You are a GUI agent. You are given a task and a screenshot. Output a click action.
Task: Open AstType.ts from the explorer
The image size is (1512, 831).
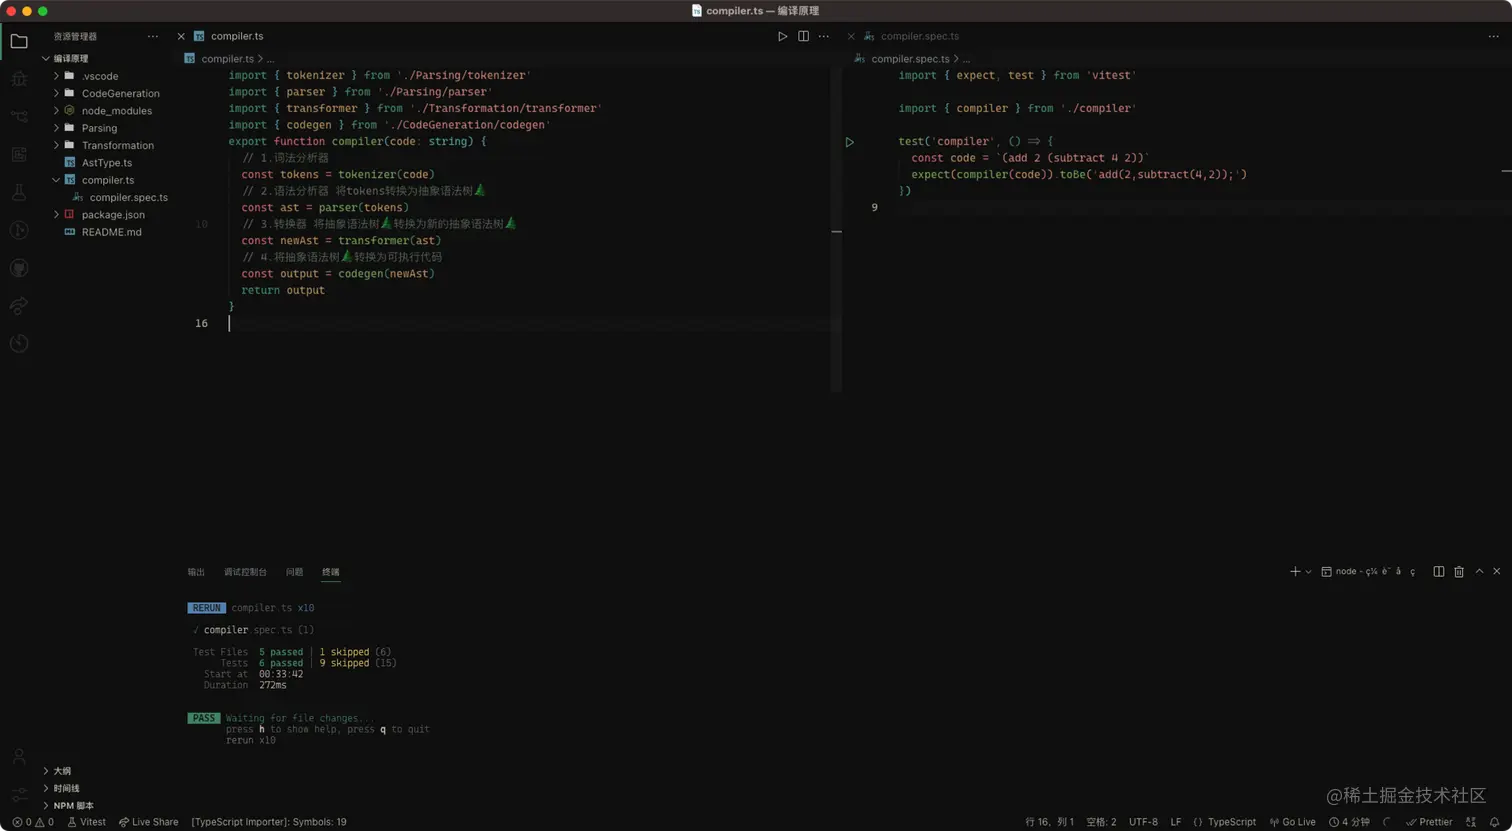(x=107, y=162)
